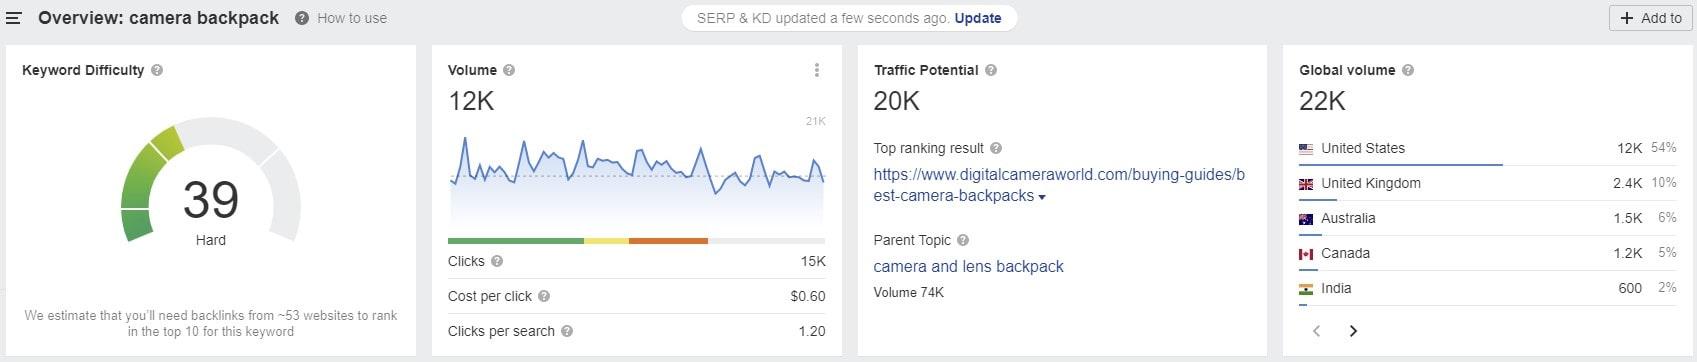Click Volume help question icon
This screenshot has width=1697, height=362.
509,70
